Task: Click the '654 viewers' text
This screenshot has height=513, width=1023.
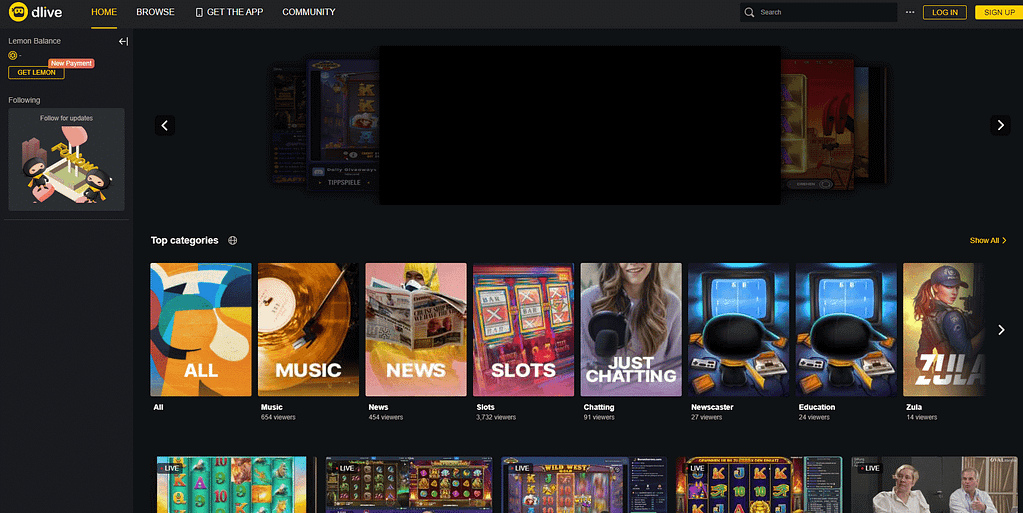Action: (278, 417)
